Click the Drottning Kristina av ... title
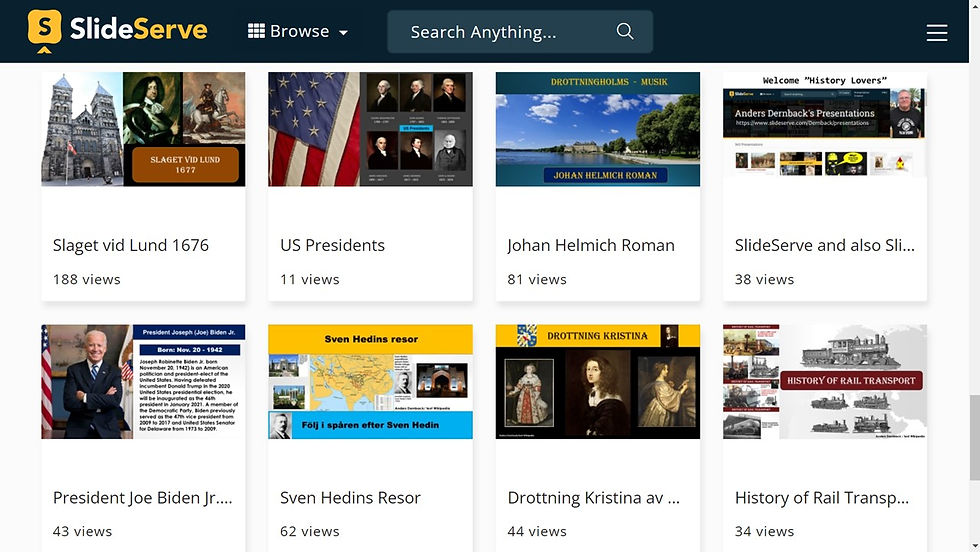Viewport: 980px width, 552px height. pos(593,498)
